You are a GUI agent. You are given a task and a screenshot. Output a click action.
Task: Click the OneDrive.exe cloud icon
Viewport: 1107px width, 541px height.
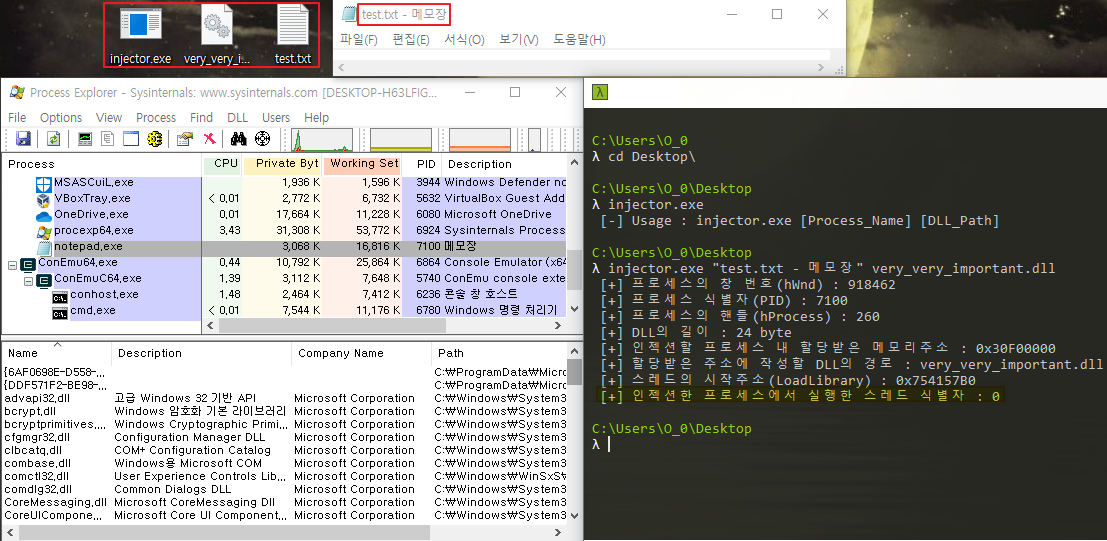pyautogui.click(x=44, y=215)
